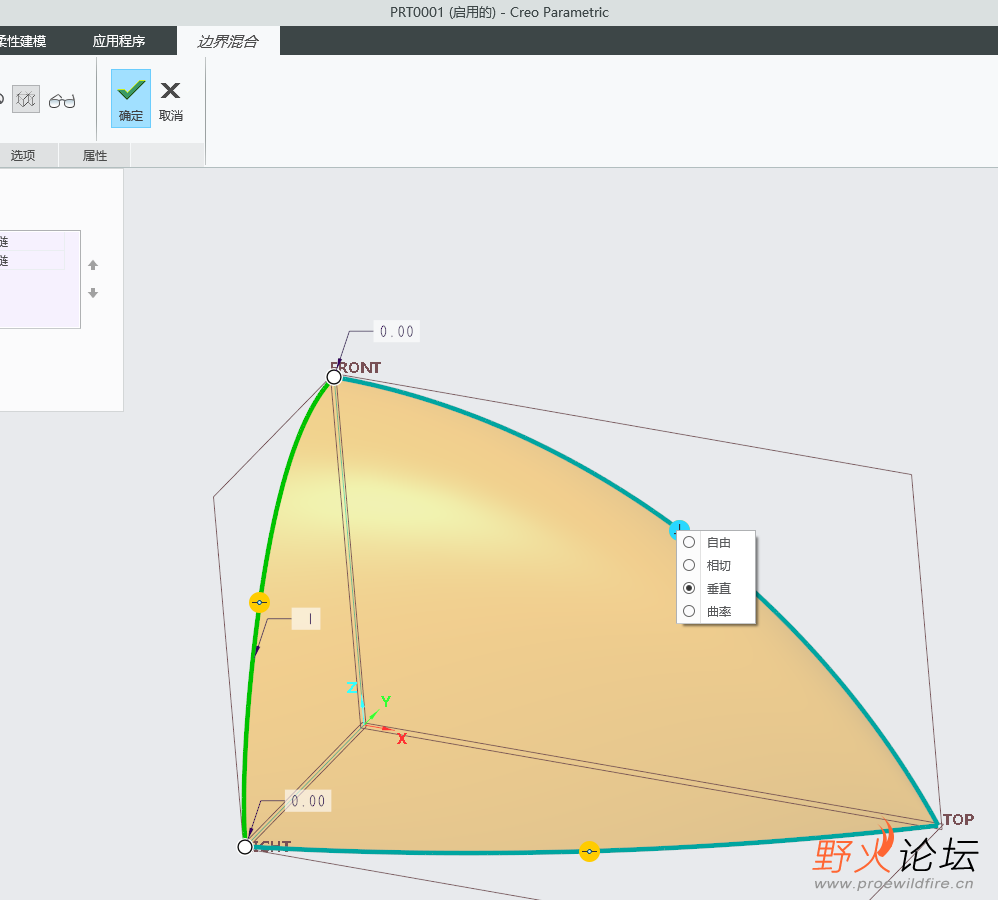Click the cyan constraint marker on teal curve
The height and width of the screenshot is (900, 998).
pyautogui.click(x=679, y=529)
